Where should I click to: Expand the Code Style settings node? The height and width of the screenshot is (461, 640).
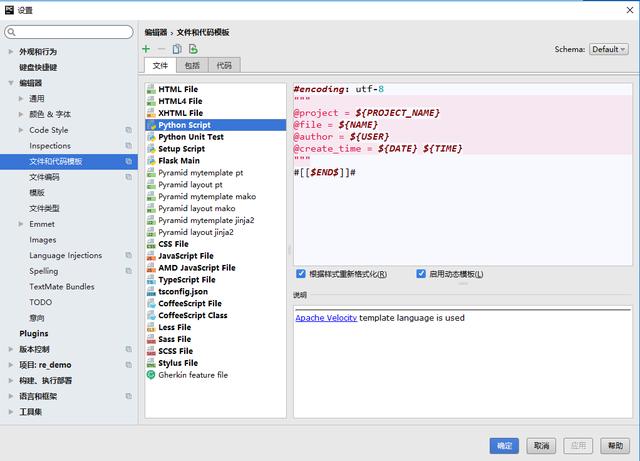coord(22,130)
